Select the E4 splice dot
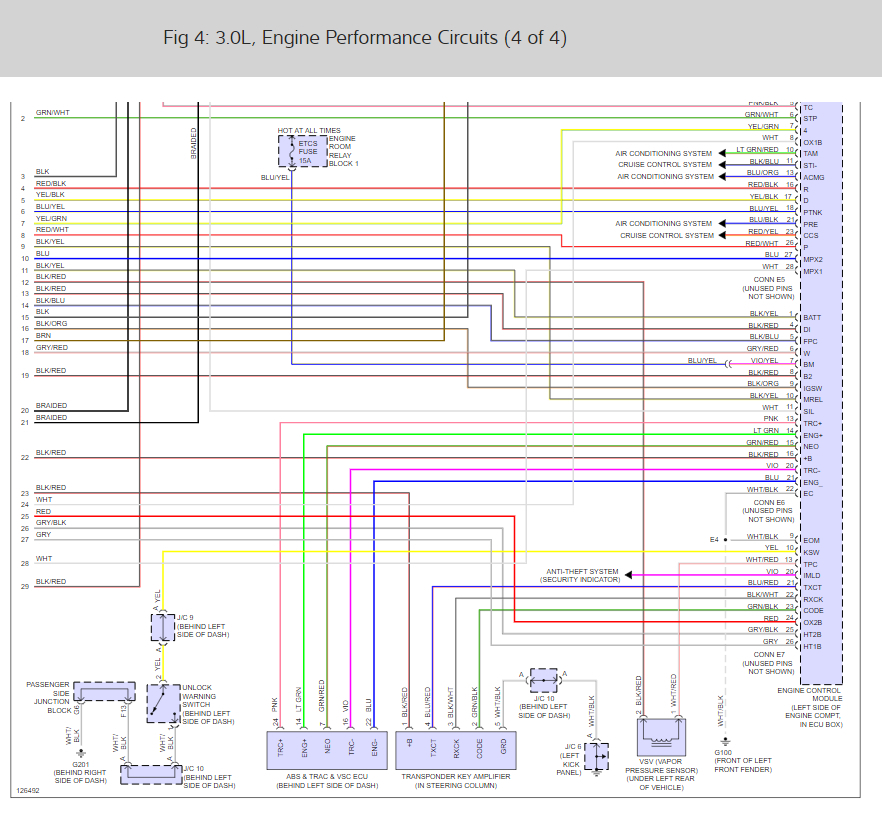Screen dimensions: 882x813 (x=726, y=540)
